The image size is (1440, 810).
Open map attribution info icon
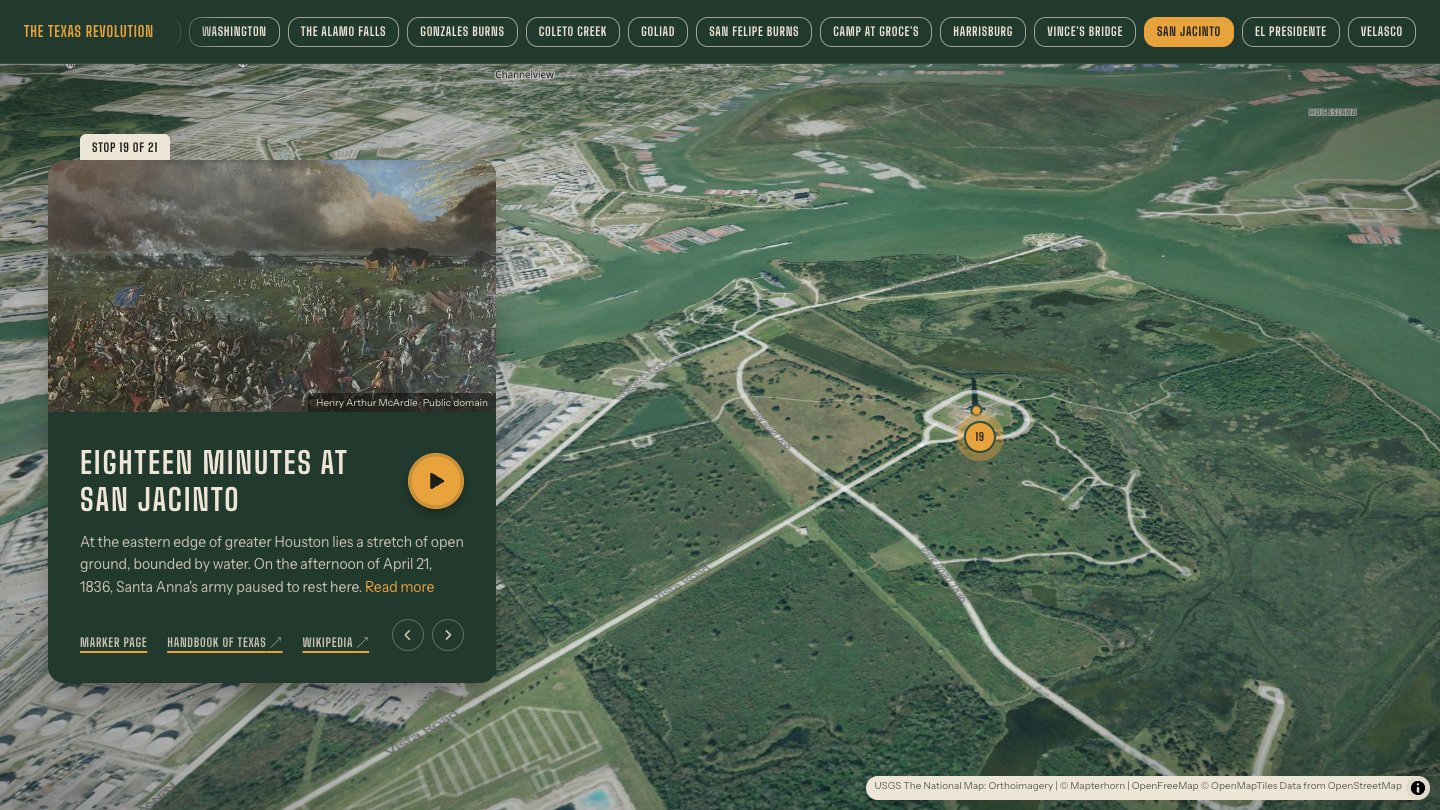1418,788
